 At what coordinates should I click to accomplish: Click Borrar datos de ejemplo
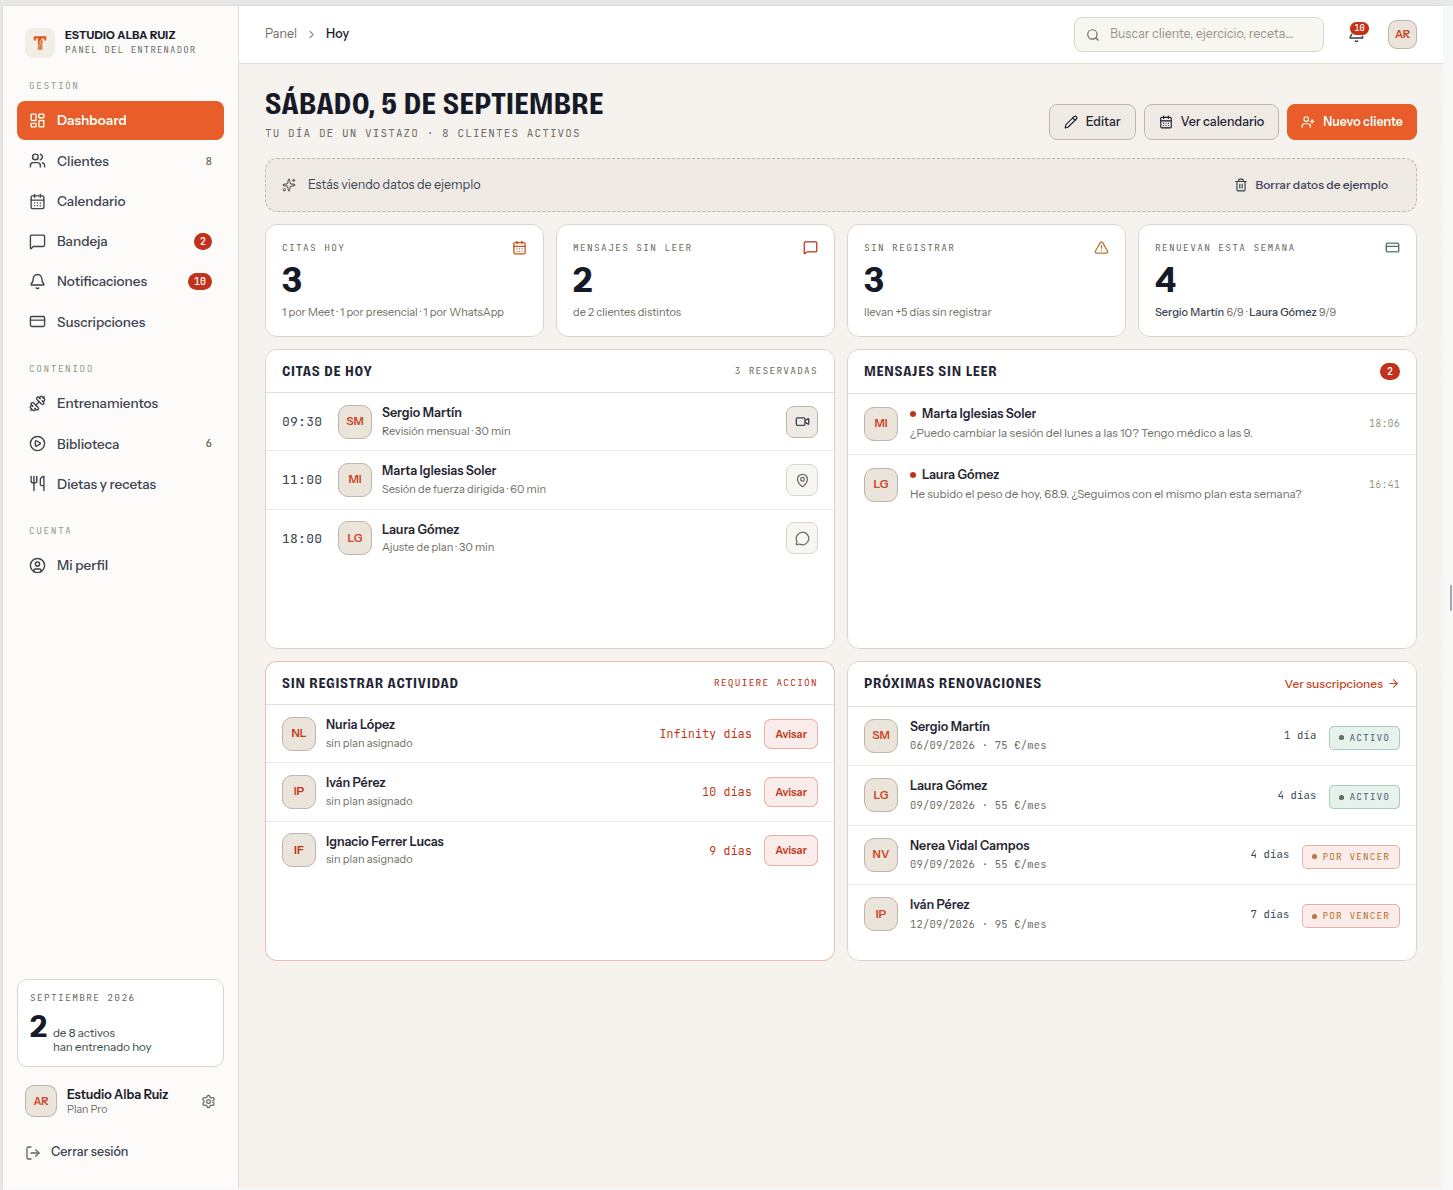click(x=1311, y=185)
